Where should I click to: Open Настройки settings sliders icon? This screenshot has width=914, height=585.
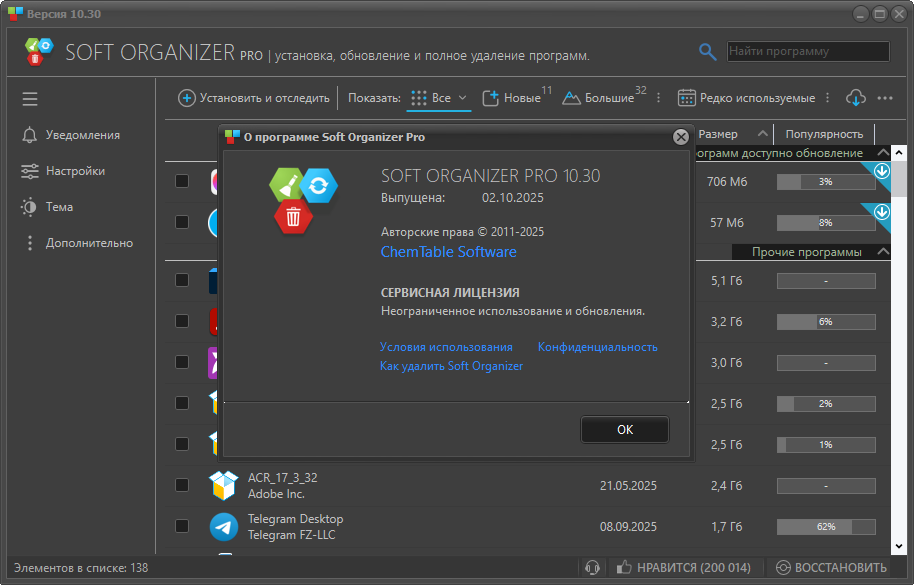(30, 171)
